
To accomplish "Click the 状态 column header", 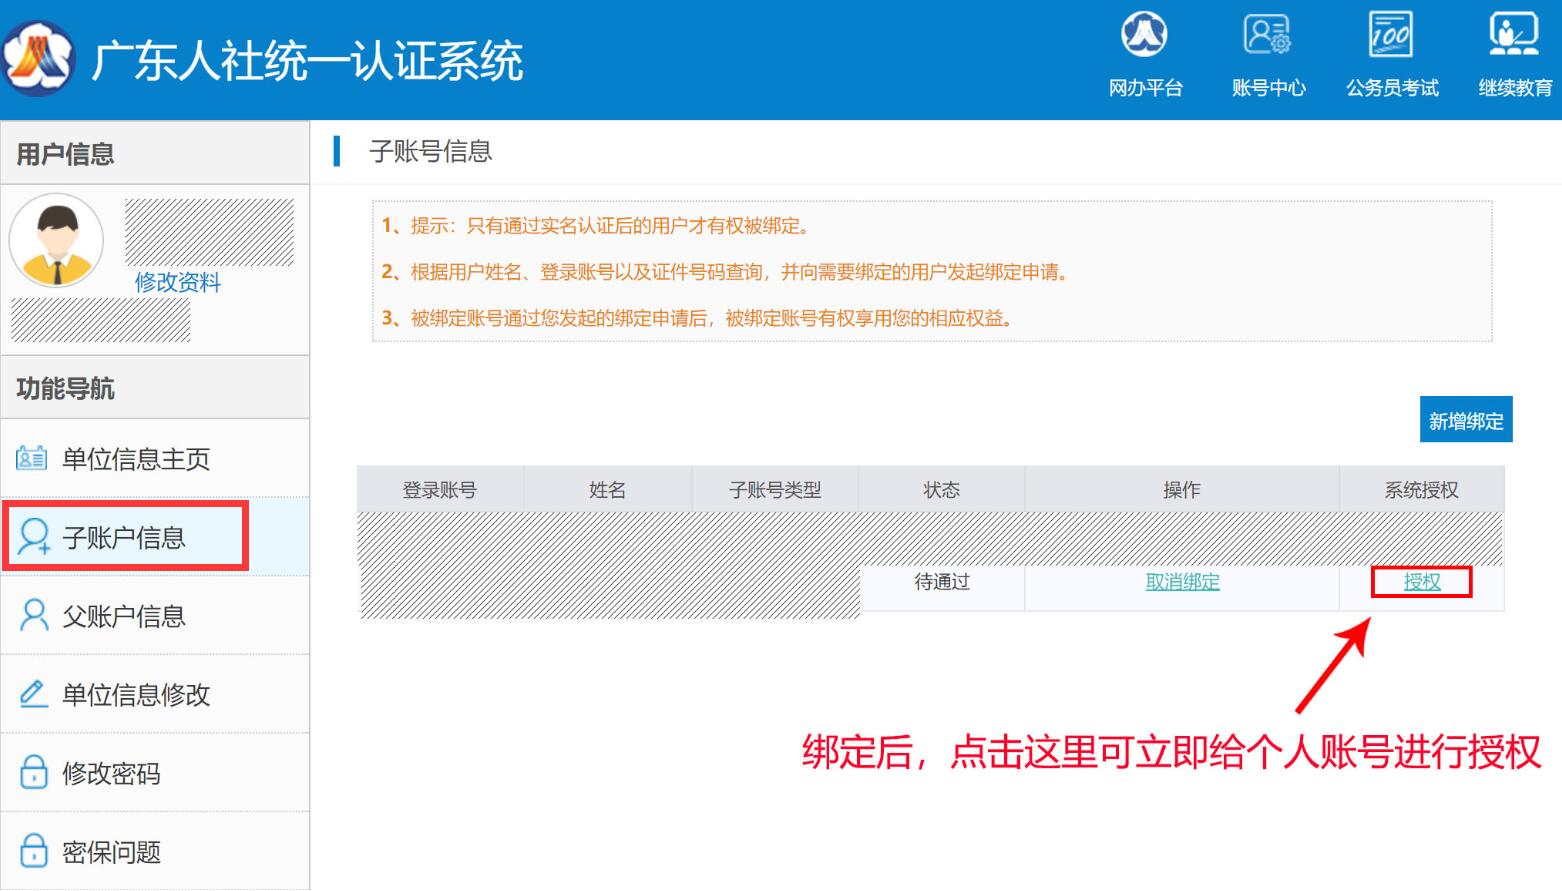I will tap(941, 490).
